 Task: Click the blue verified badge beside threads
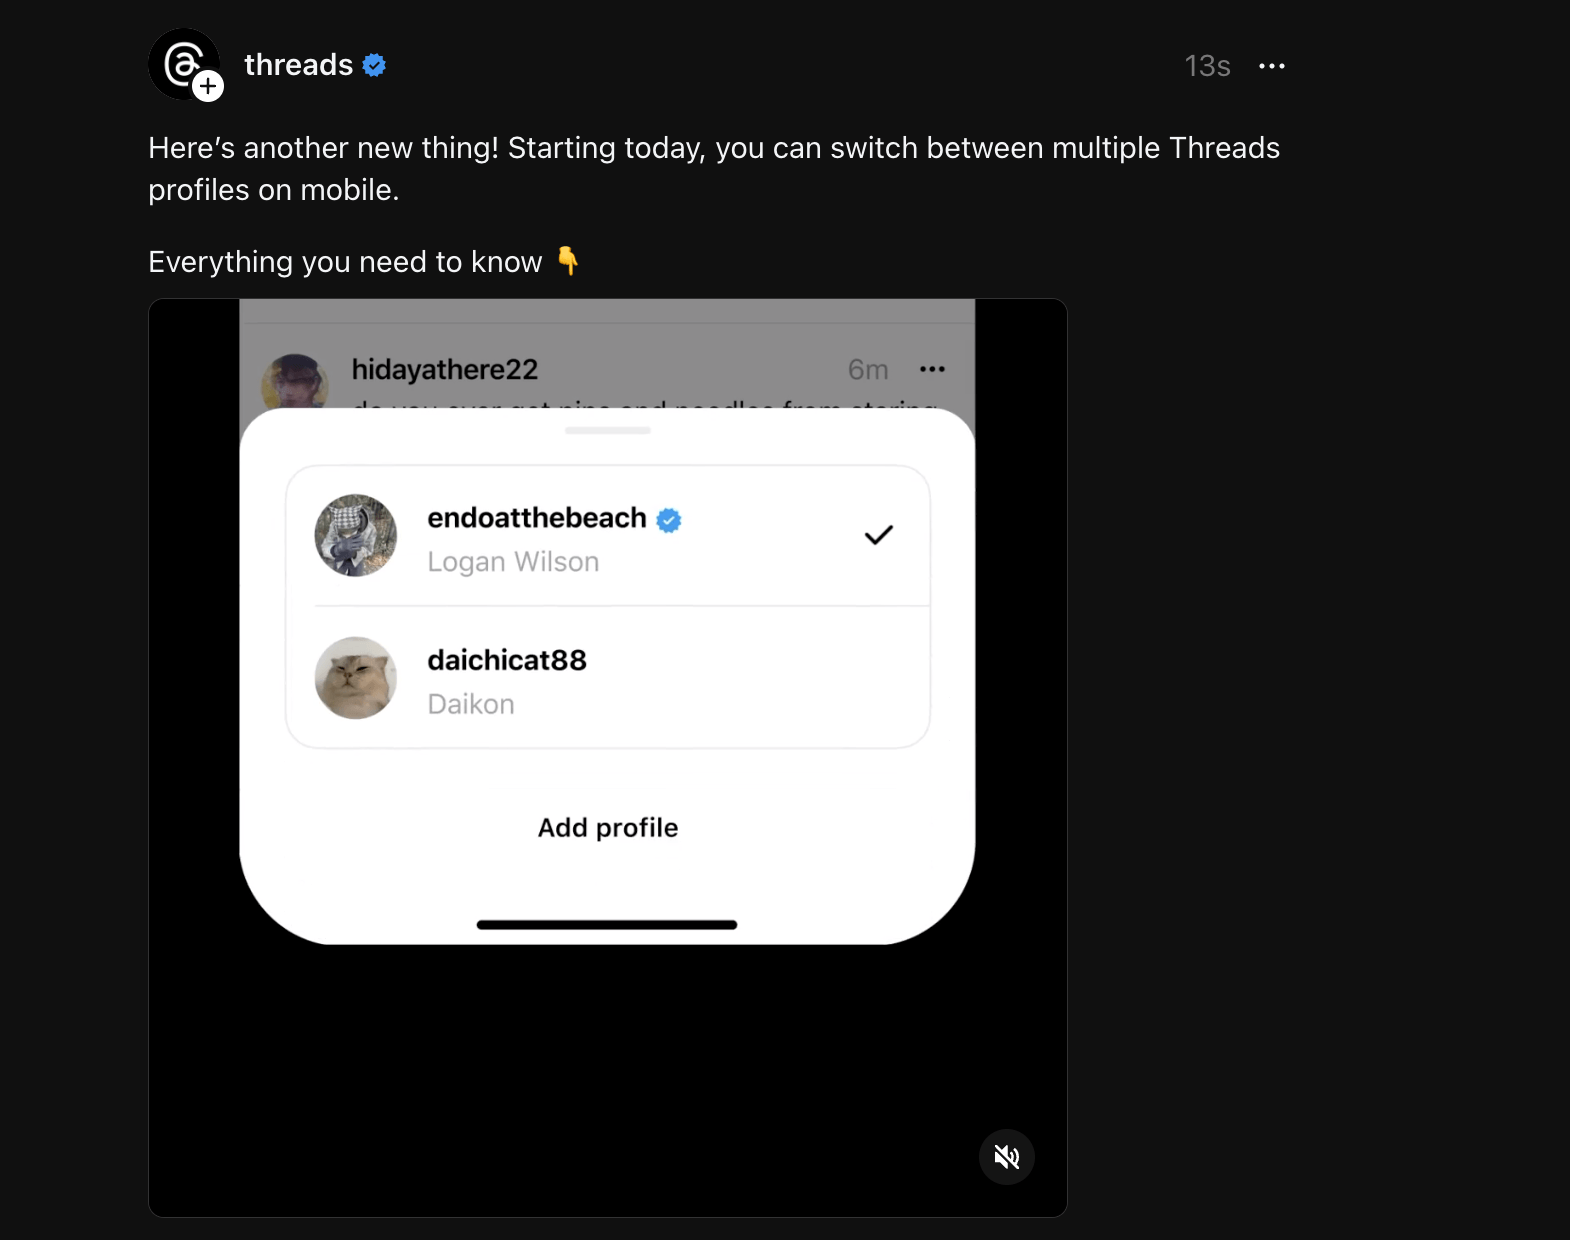coord(374,65)
